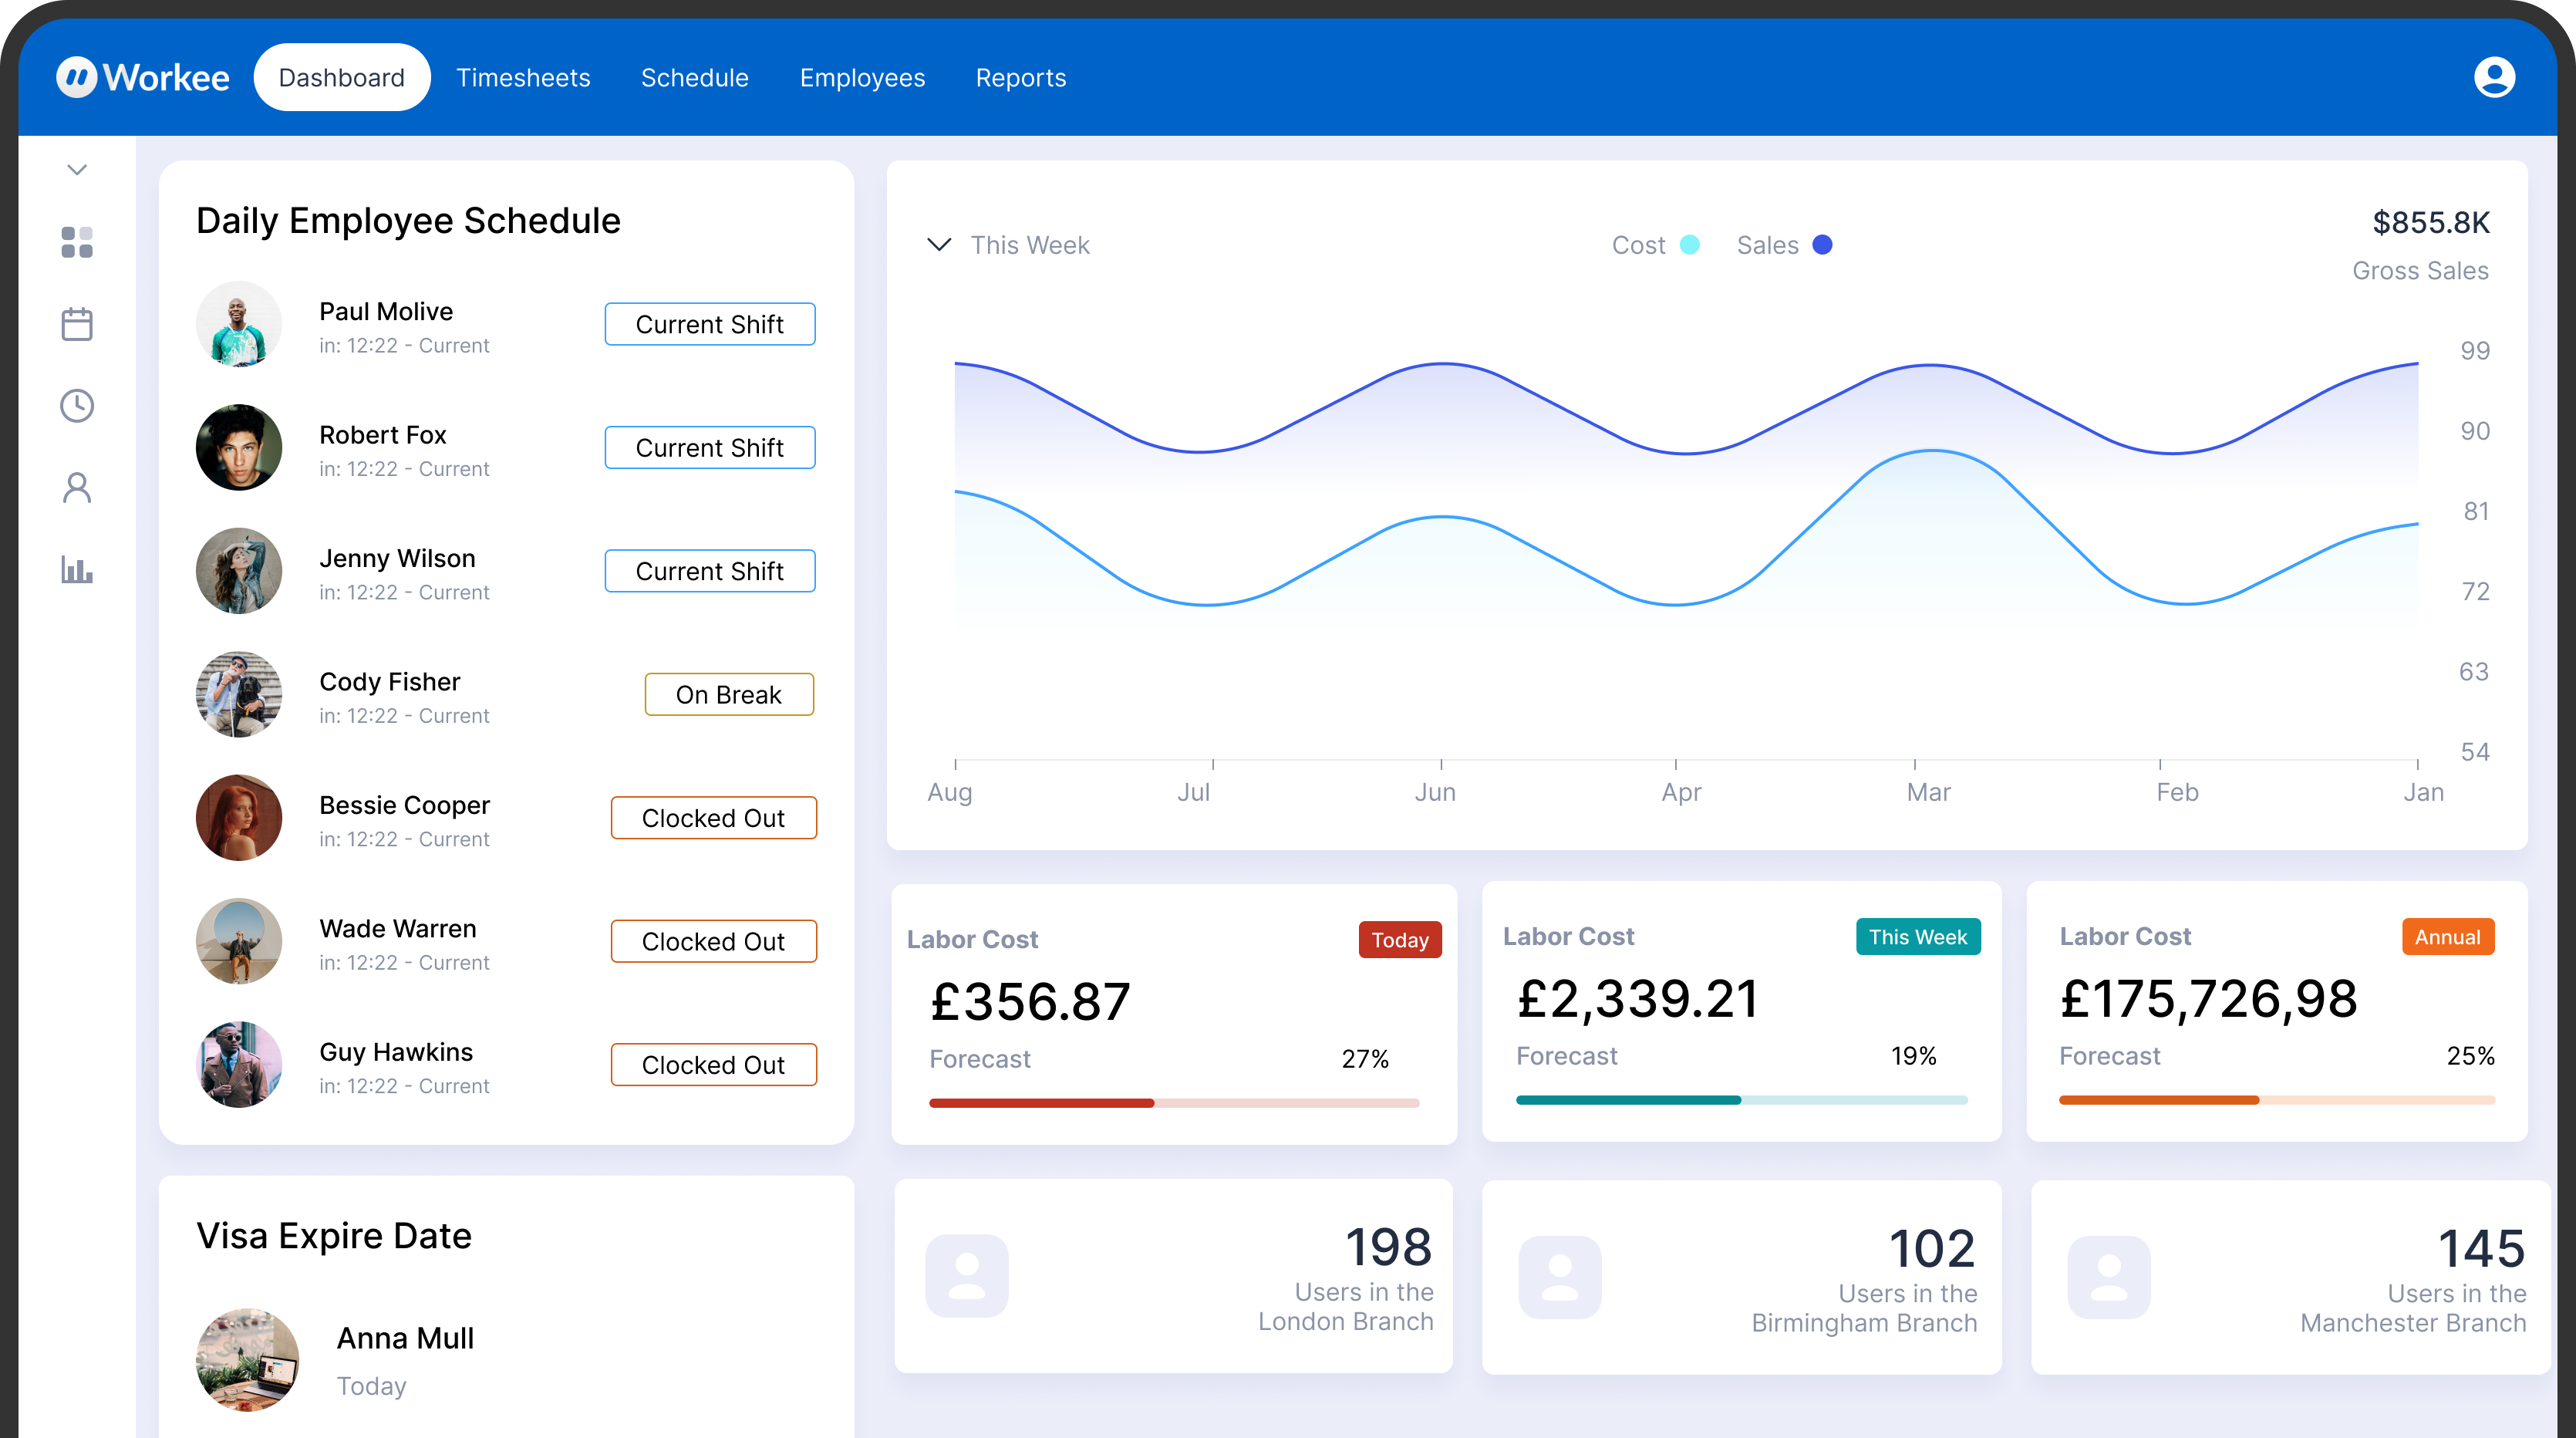
Task: Open the calendar icon in sidebar
Action: pos(77,324)
